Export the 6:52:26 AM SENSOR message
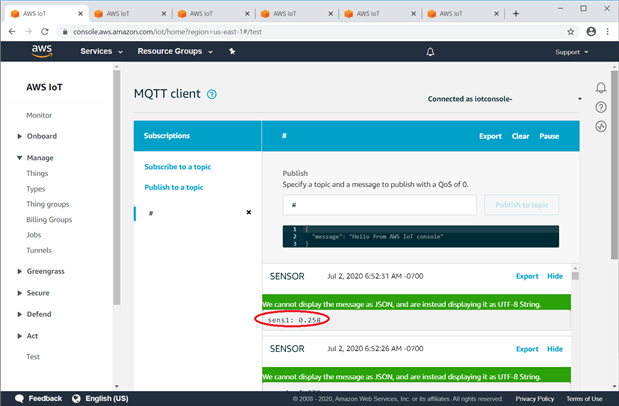Viewport: 619px width, 406px height. click(527, 349)
